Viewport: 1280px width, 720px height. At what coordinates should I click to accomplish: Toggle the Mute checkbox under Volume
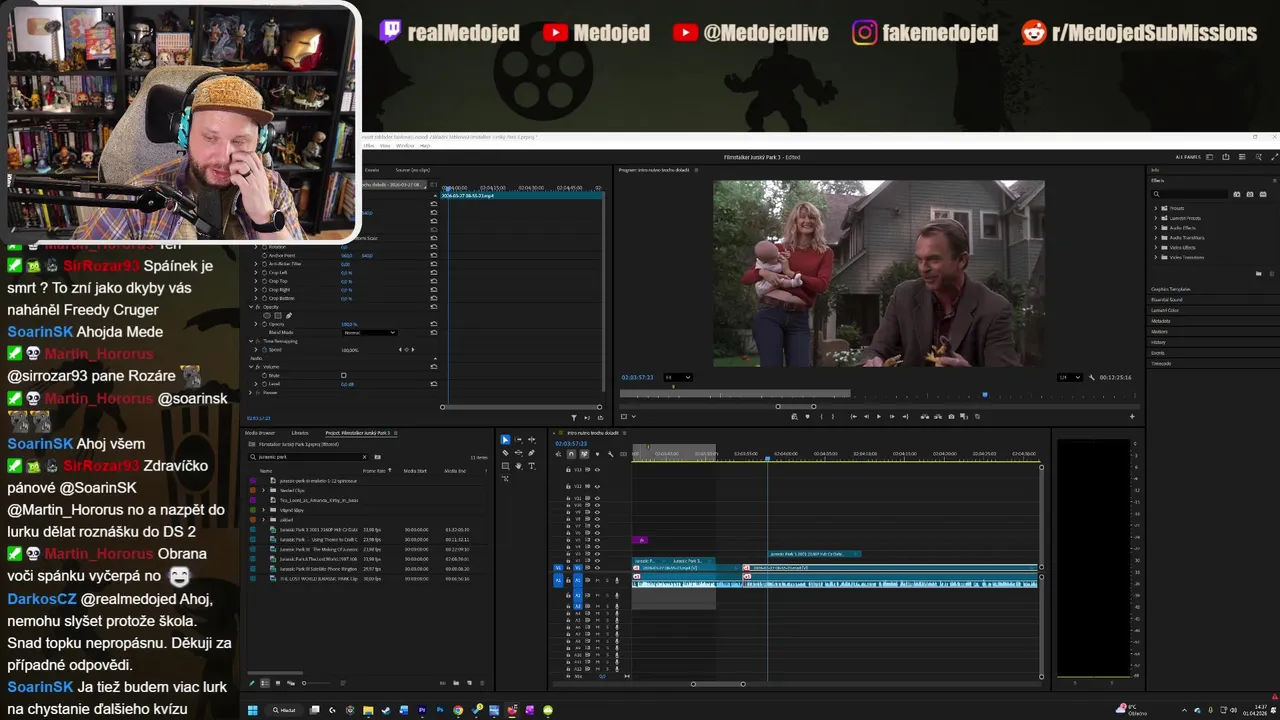pos(343,375)
